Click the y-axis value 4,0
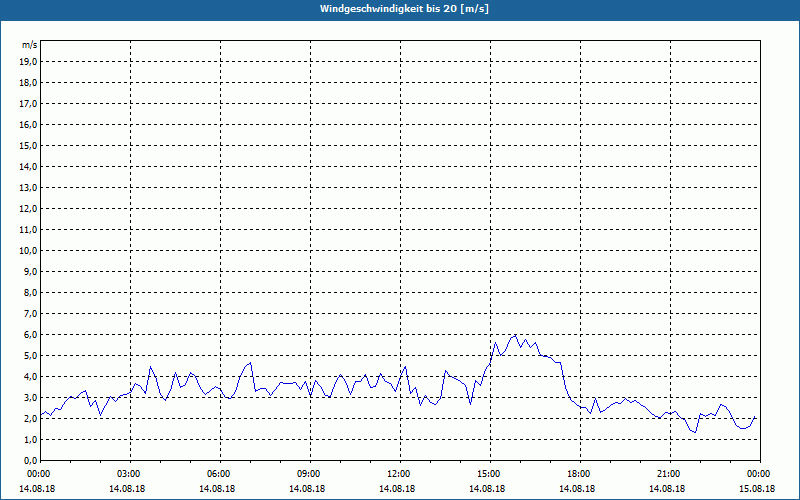The height and width of the screenshot is (500, 800). (x=30, y=377)
